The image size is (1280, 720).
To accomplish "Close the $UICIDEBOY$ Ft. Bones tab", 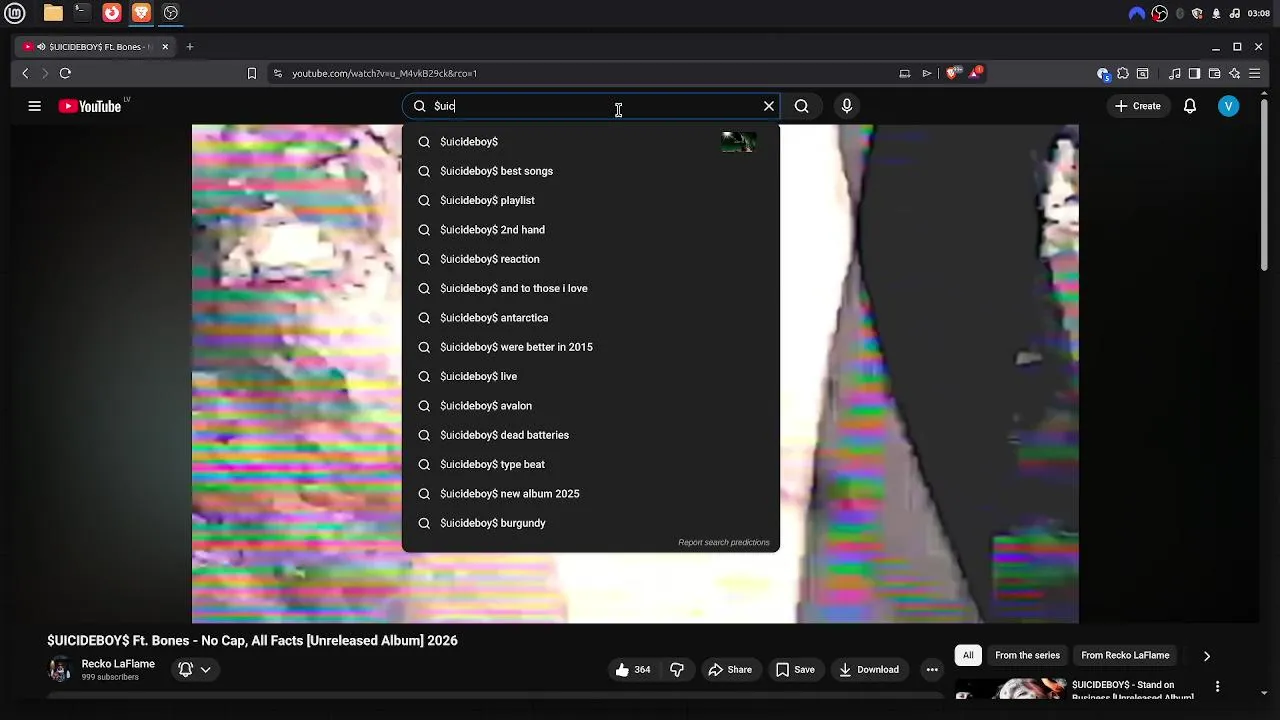I will click(x=165, y=47).
